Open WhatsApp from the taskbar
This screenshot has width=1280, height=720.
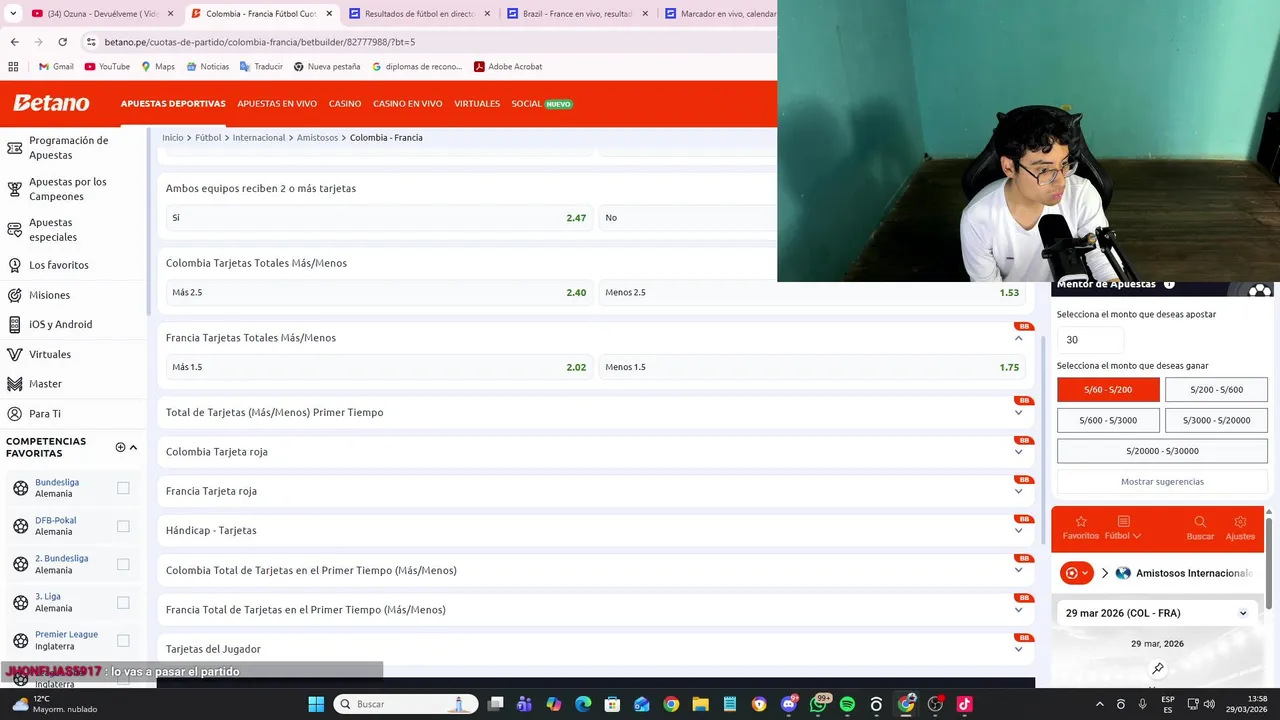pyautogui.click(x=818, y=704)
